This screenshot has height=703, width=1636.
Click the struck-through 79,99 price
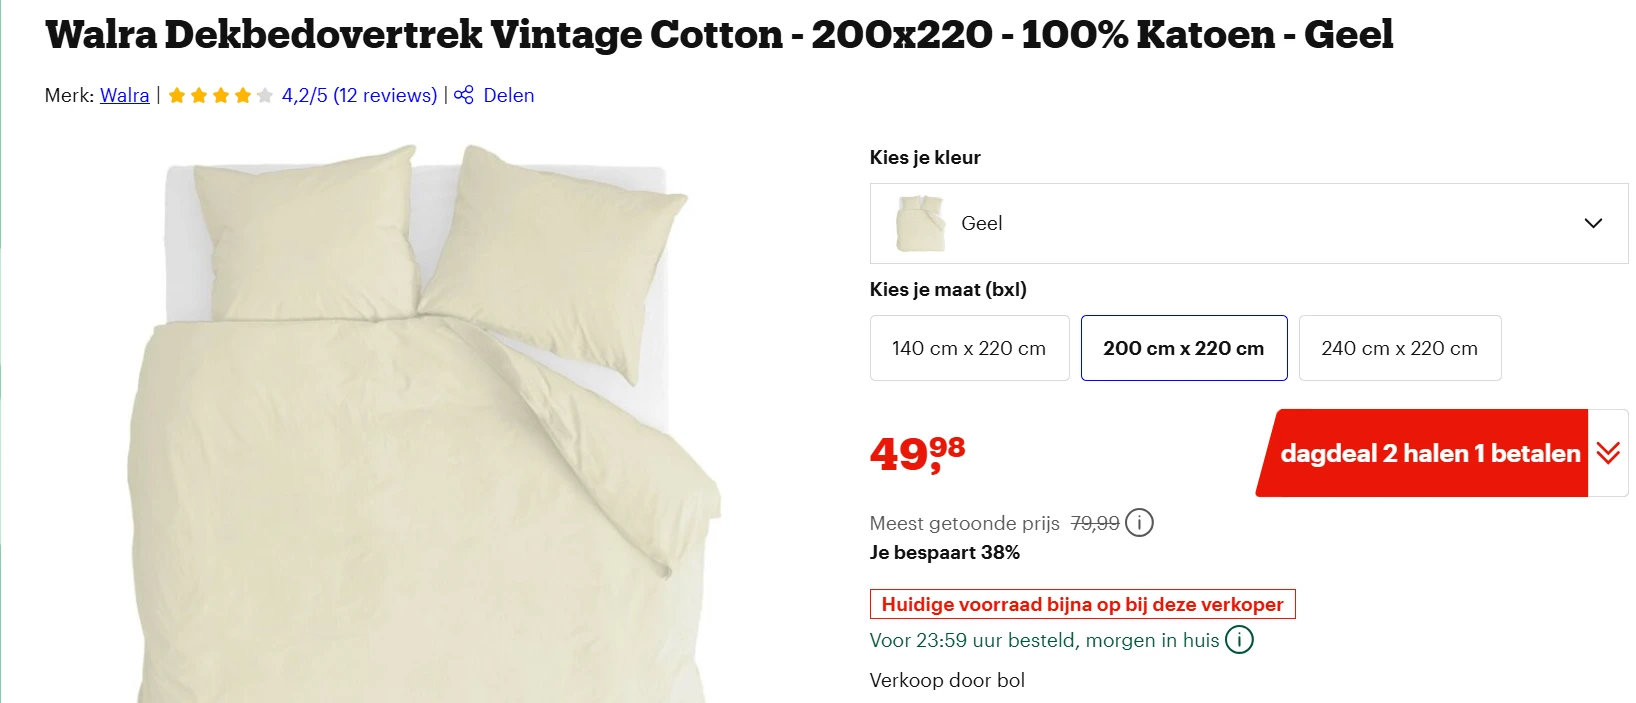1094,523
